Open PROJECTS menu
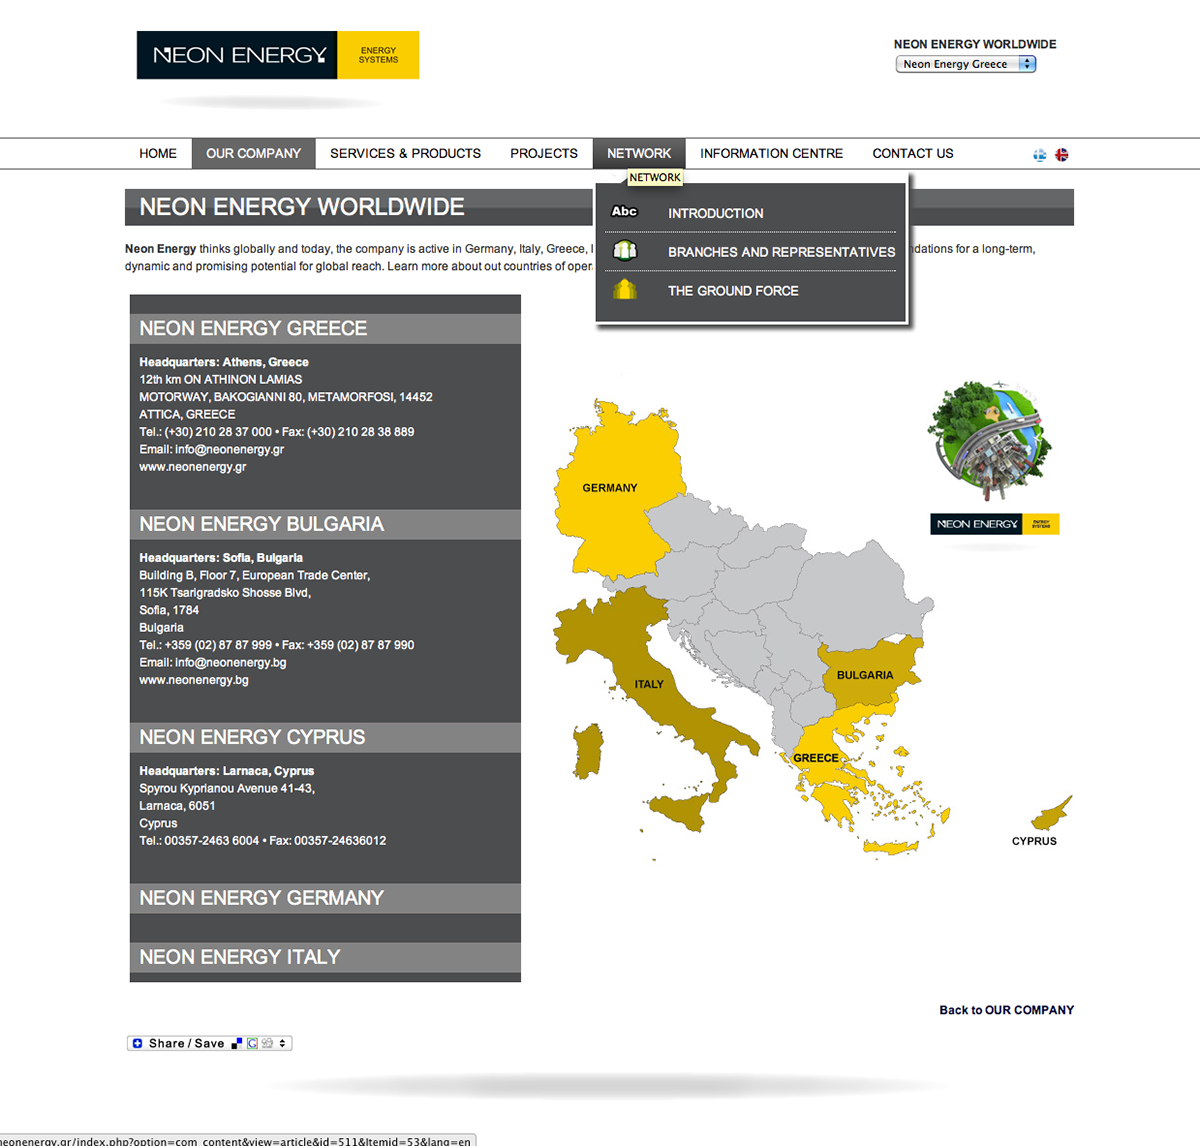 point(544,153)
